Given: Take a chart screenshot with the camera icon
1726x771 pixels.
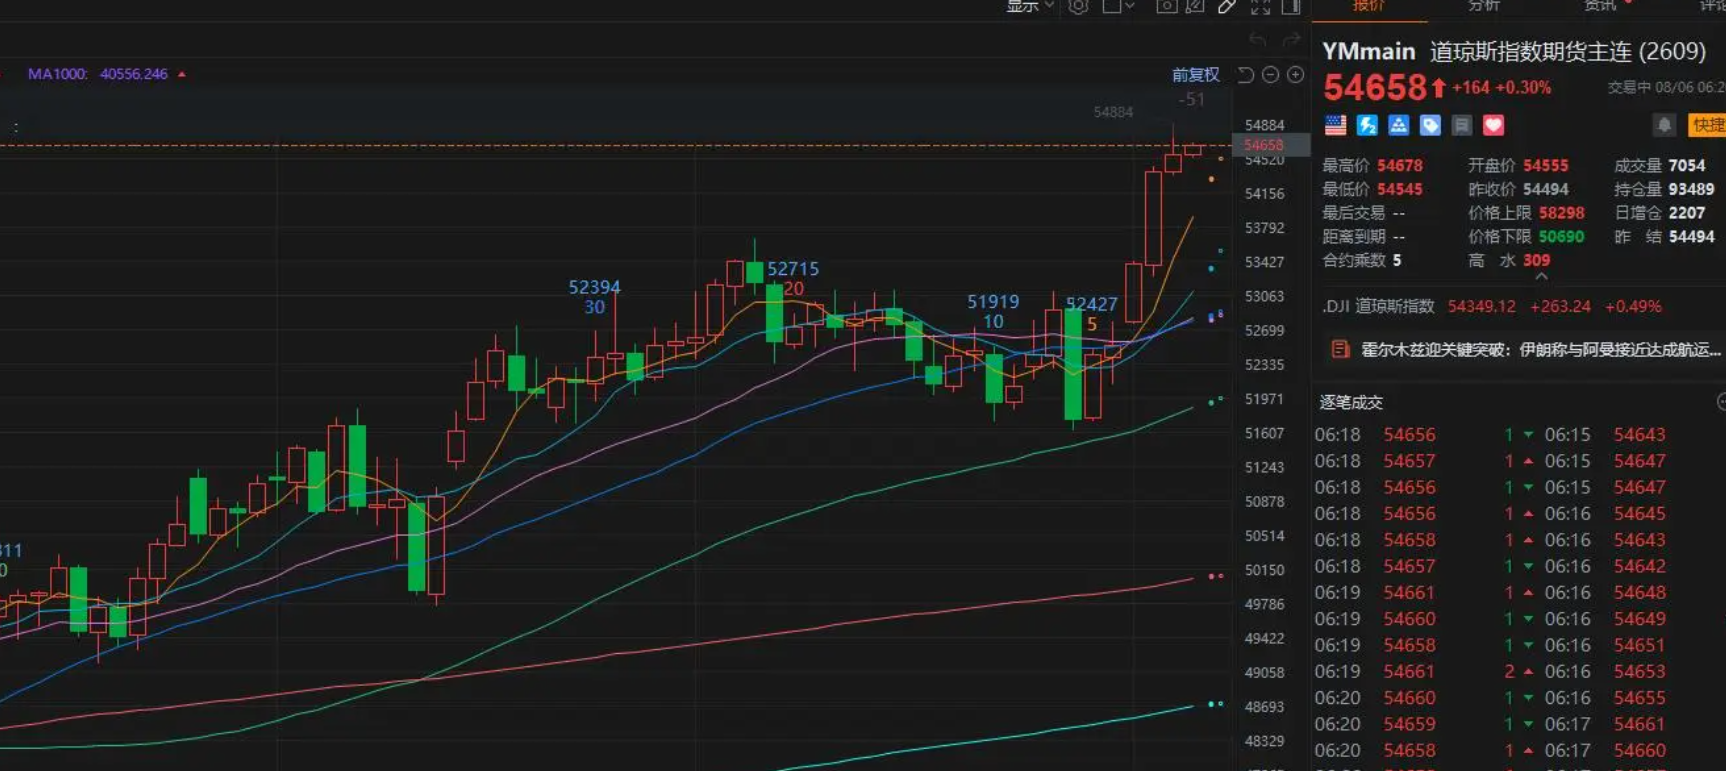Looking at the screenshot, I should click(1166, 6).
